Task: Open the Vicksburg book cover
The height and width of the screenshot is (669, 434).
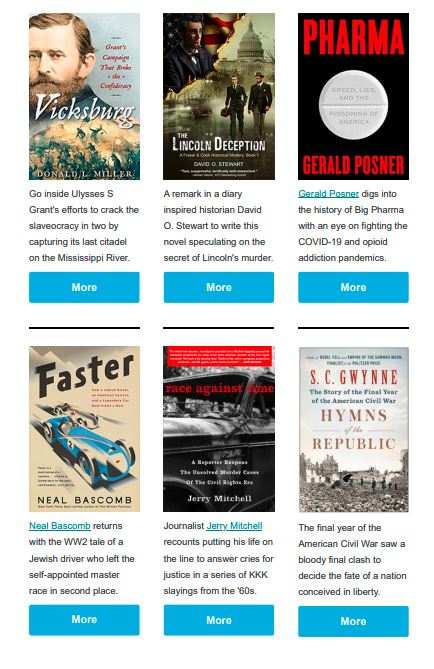Action: click(x=84, y=96)
